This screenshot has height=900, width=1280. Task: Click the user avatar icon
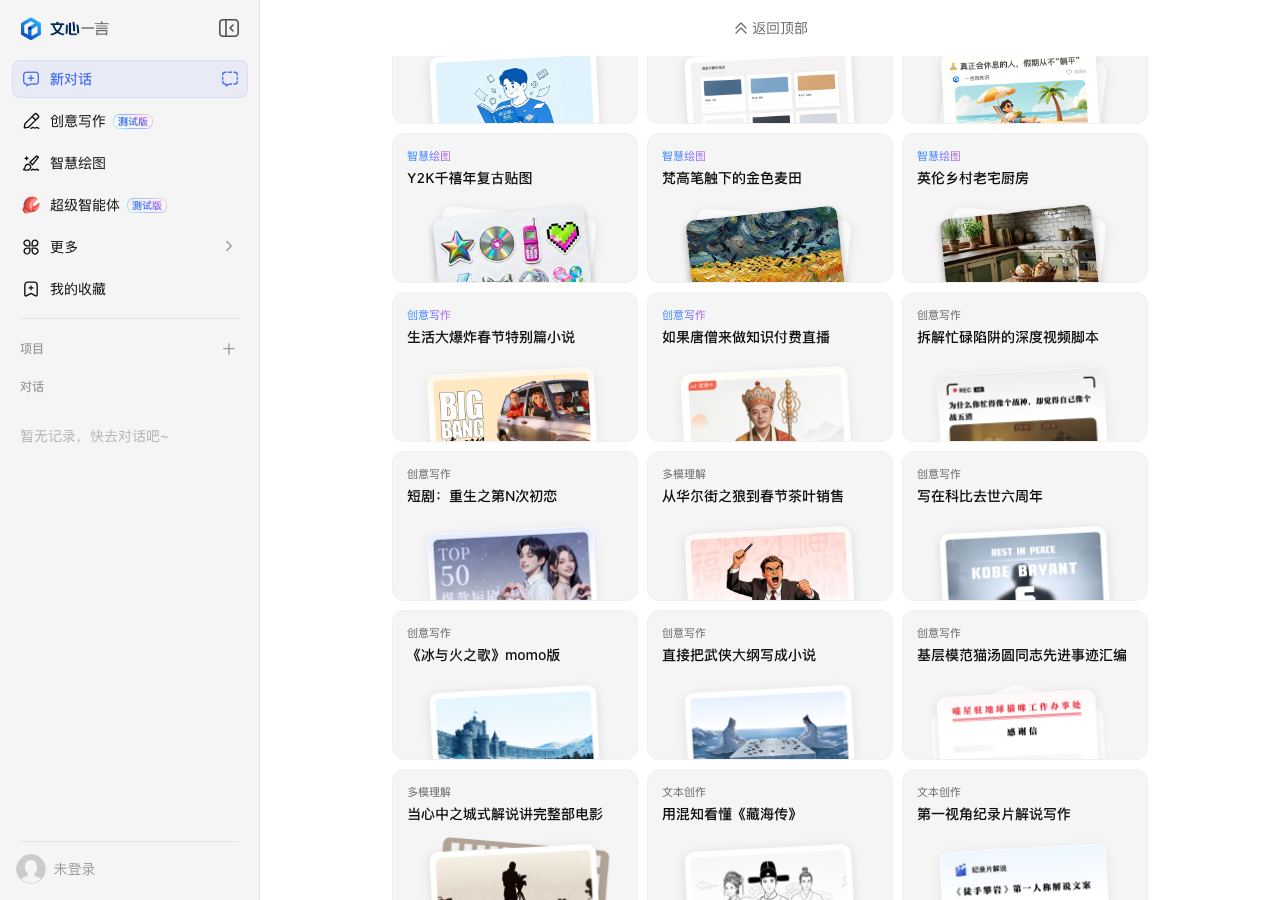coord(31,869)
